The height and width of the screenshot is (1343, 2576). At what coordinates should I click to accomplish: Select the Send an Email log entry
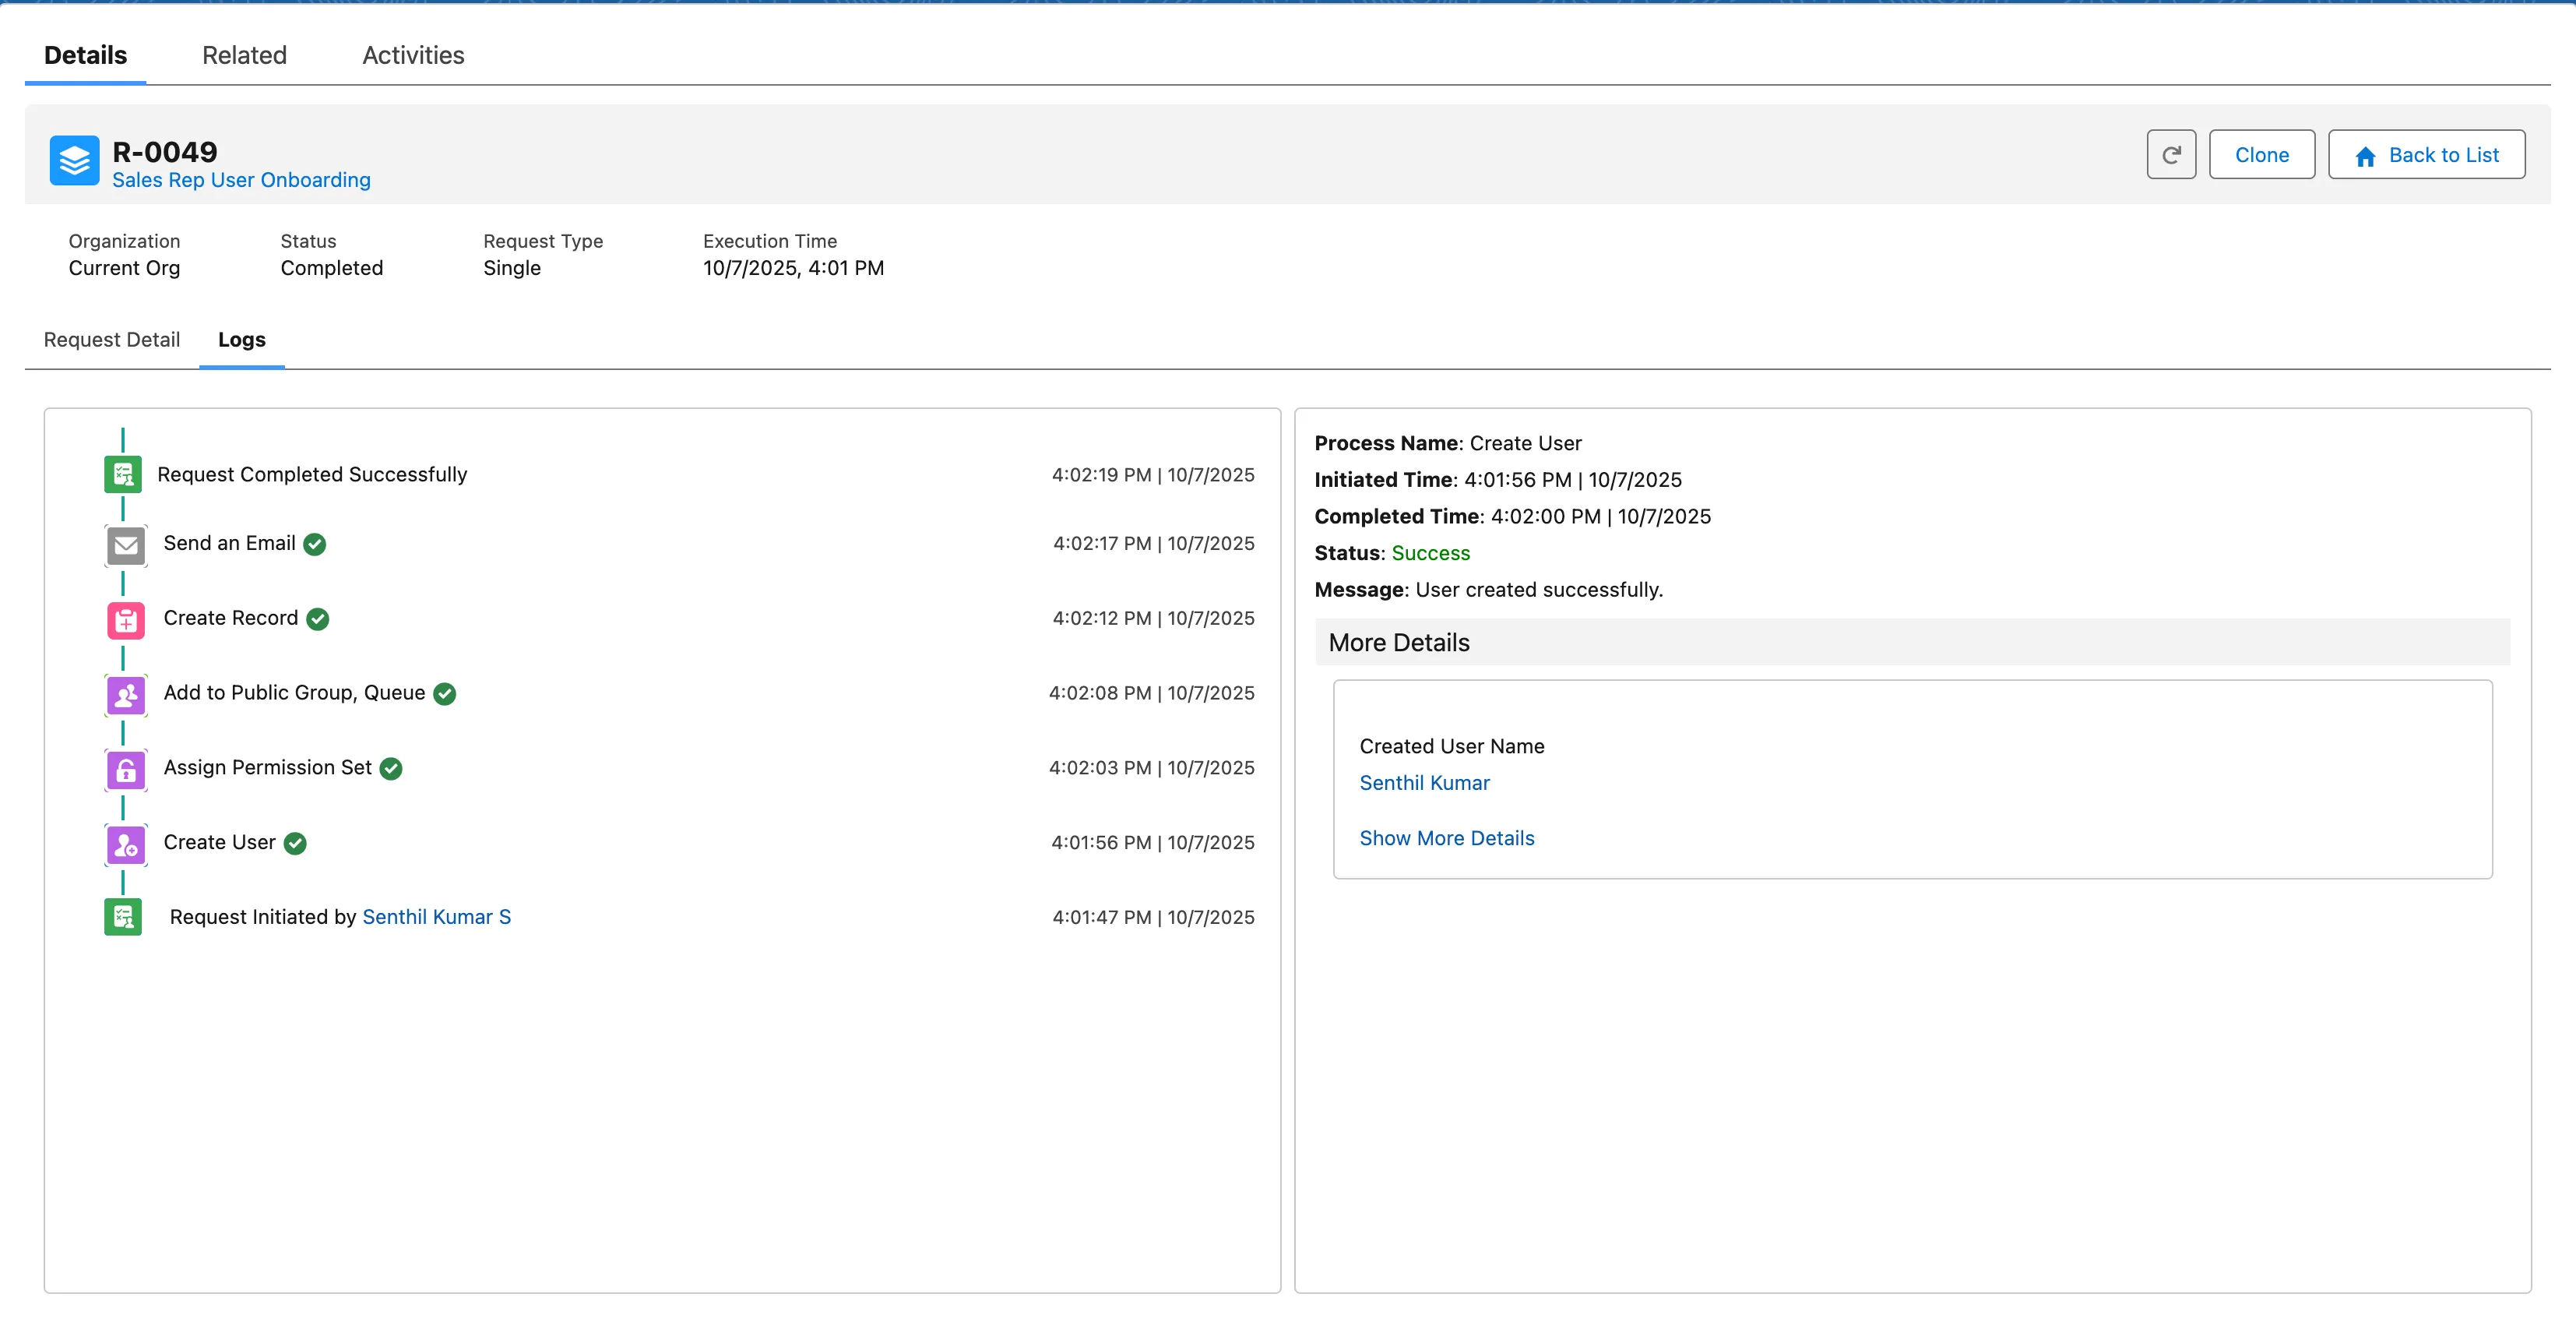click(229, 543)
